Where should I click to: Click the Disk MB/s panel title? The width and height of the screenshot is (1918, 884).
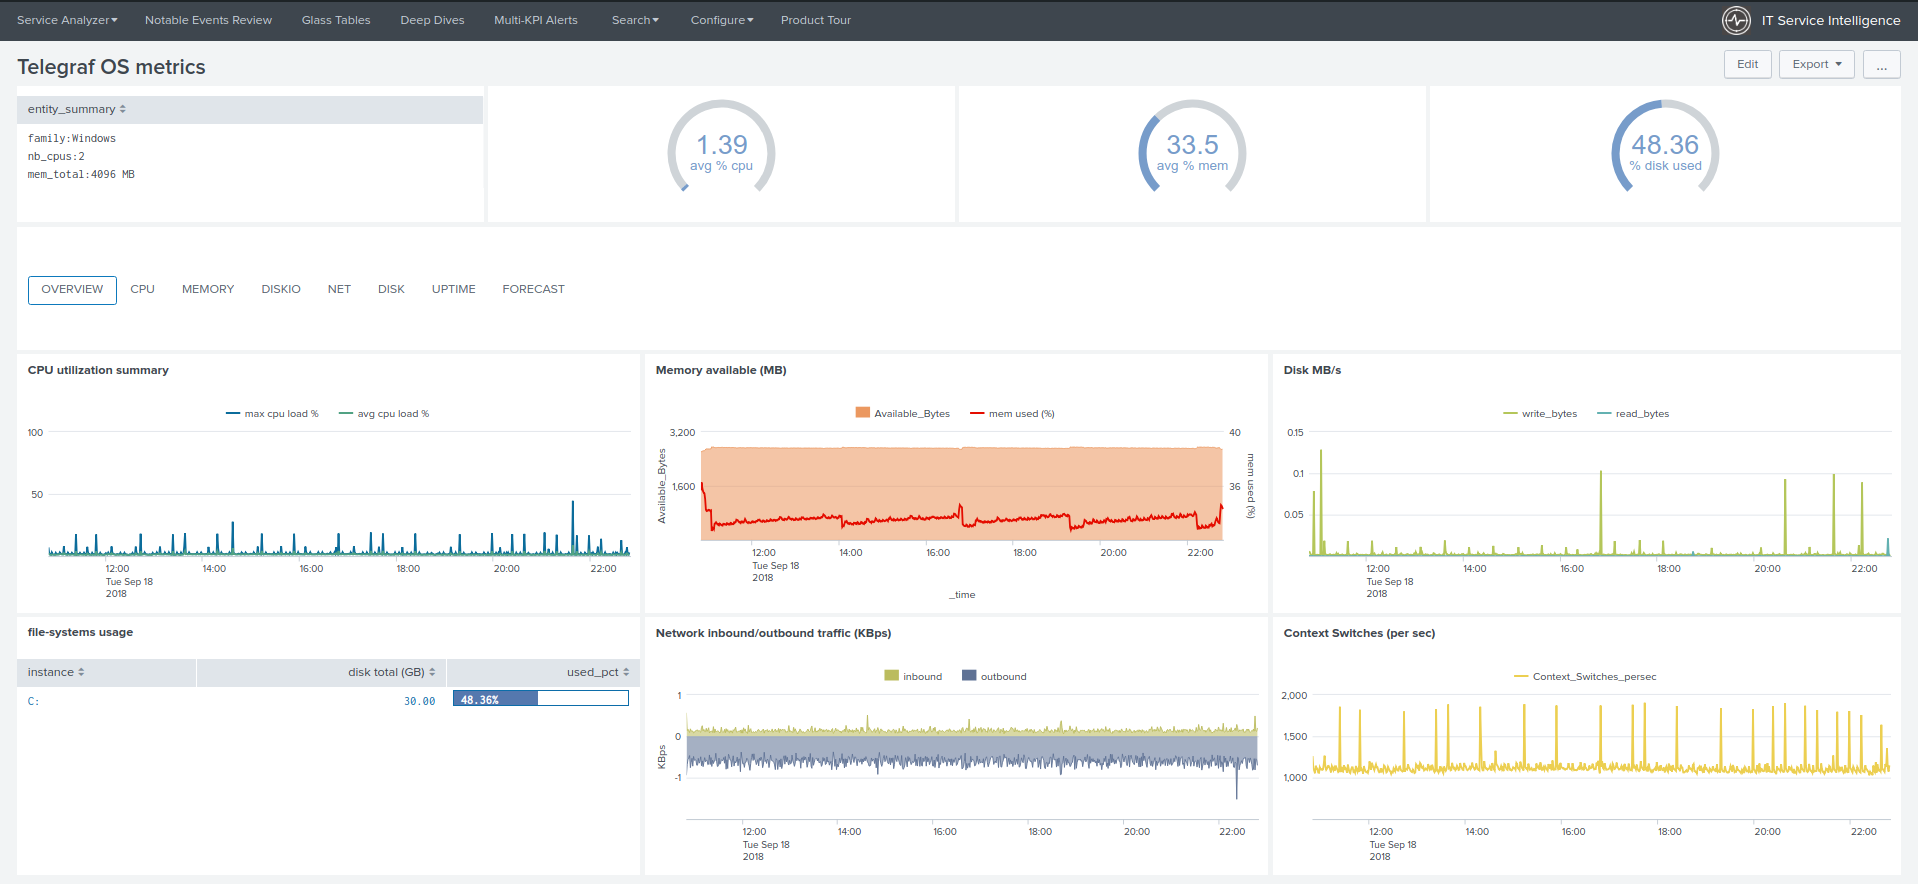click(1312, 370)
